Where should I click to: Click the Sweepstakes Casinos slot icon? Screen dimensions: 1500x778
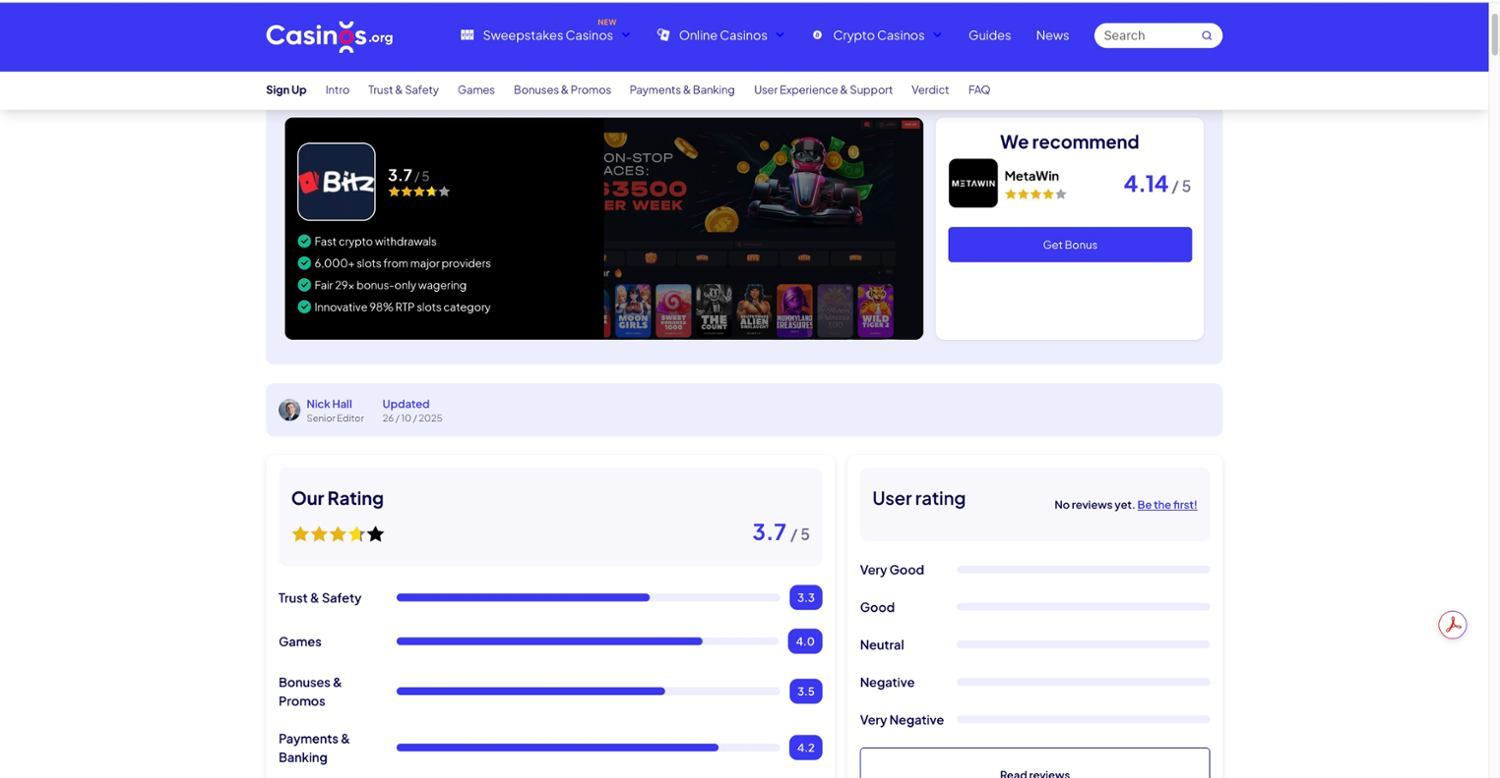coord(467,35)
